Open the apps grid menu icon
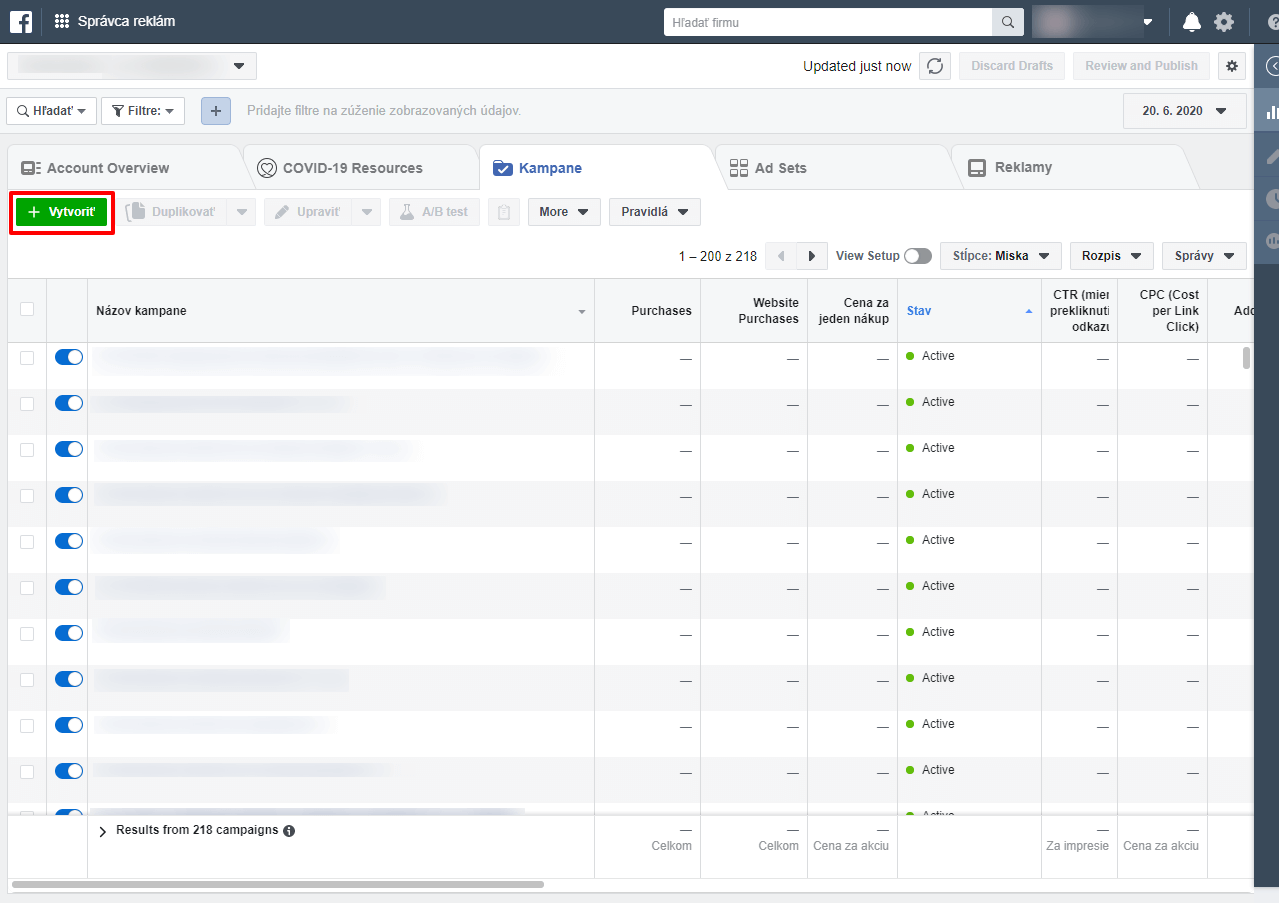This screenshot has width=1279, height=903. 62,21
